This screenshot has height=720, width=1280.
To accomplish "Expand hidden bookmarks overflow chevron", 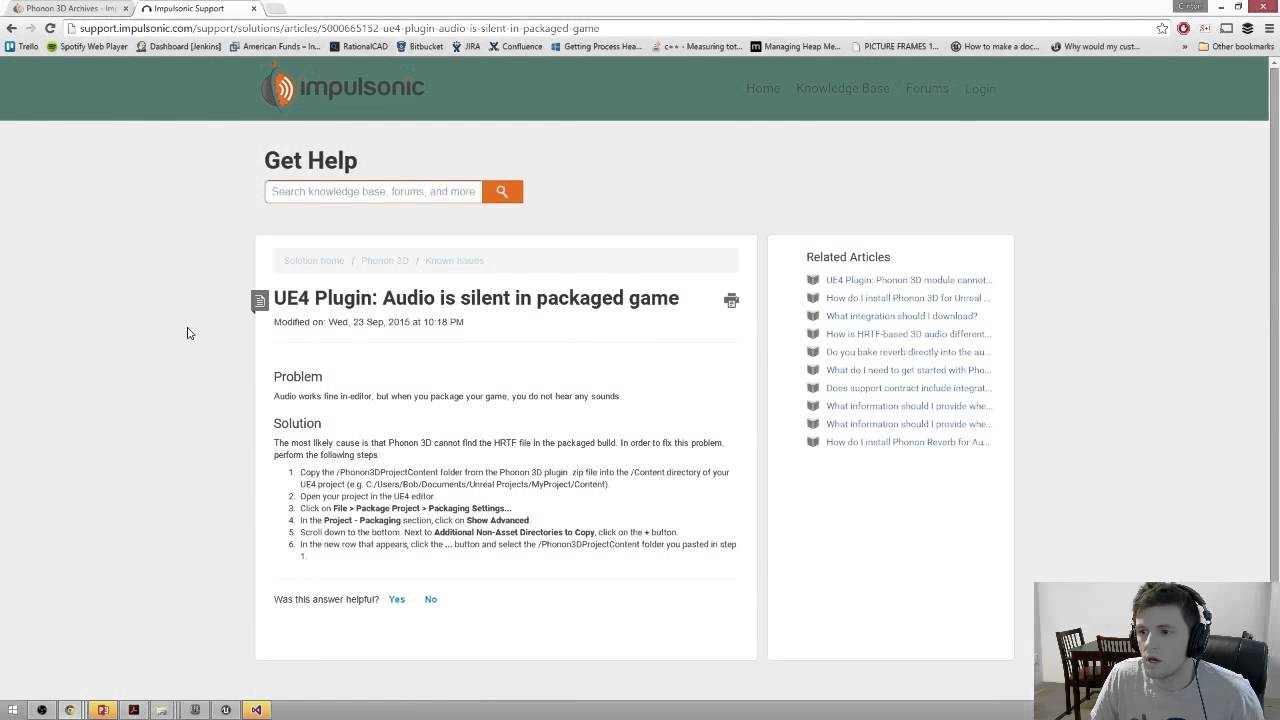I will [x=1185, y=46].
